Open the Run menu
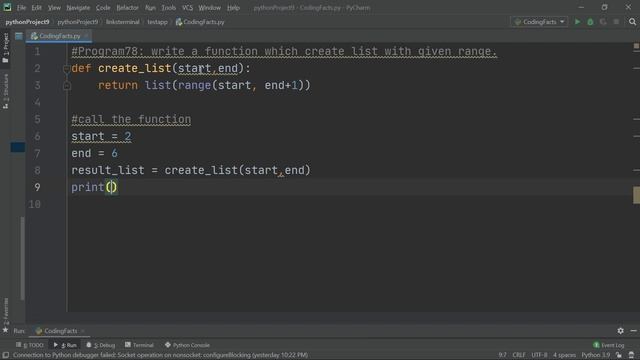Screen dimensions: 640x360 (x=150, y=7)
